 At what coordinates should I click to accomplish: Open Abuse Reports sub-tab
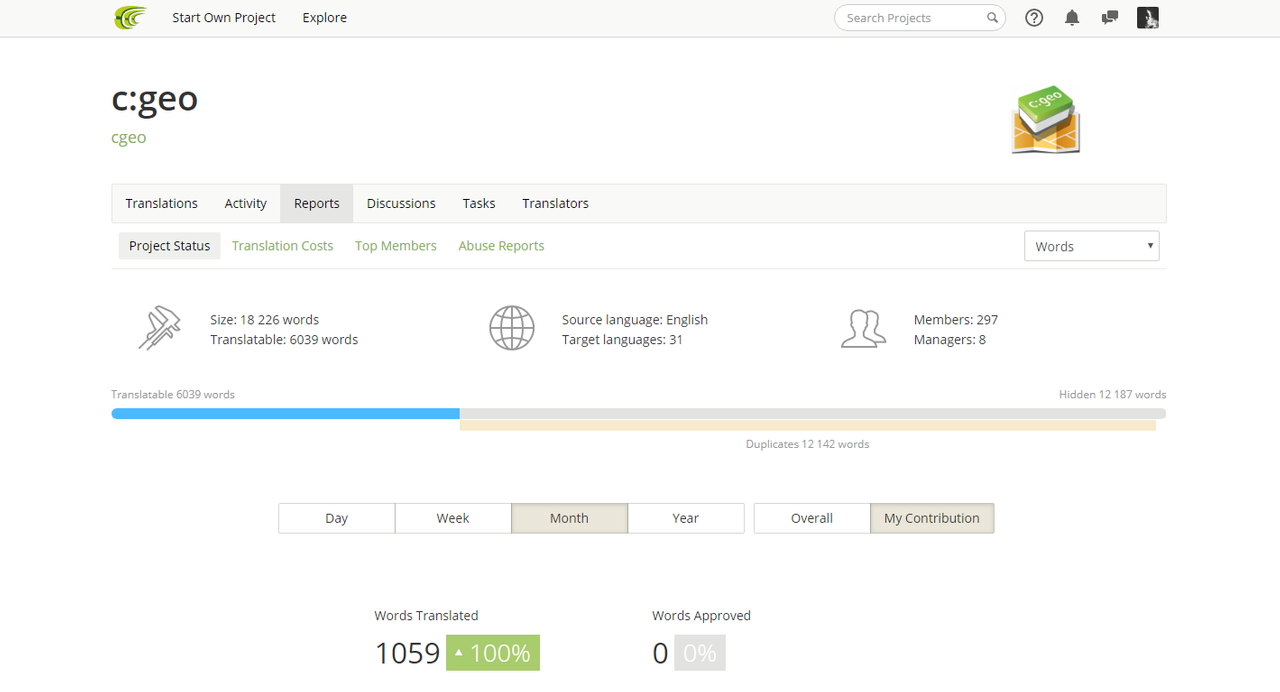502,246
